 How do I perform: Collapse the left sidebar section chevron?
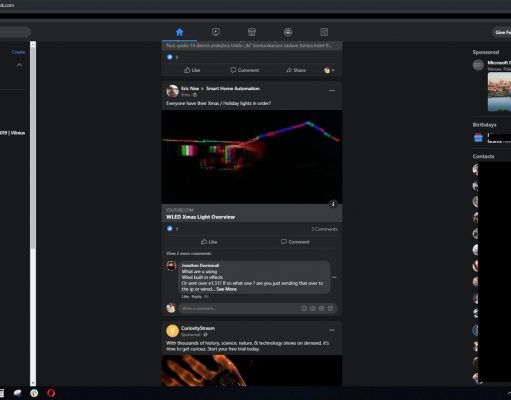(19, 65)
